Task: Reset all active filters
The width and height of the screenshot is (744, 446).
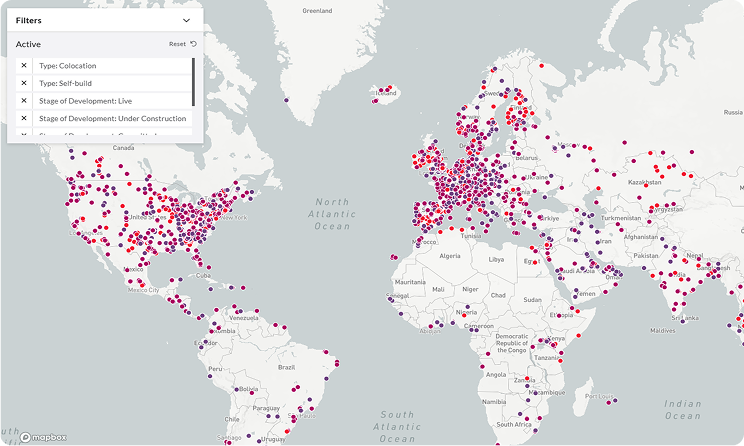Action: (x=183, y=44)
